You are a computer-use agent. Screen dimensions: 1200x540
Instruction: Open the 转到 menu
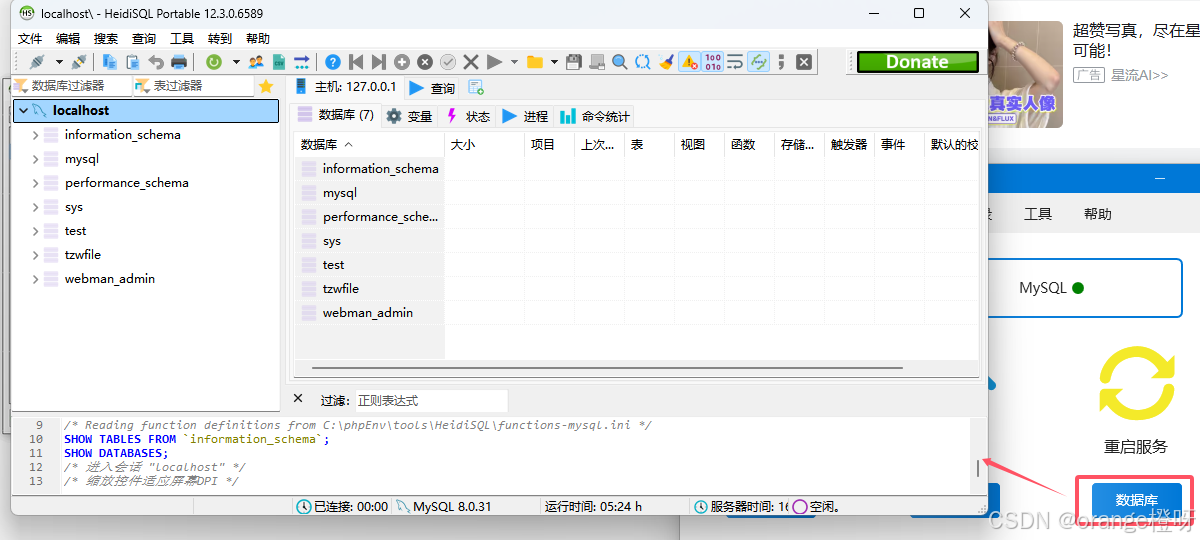pyautogui.click(x=220, y=38)
